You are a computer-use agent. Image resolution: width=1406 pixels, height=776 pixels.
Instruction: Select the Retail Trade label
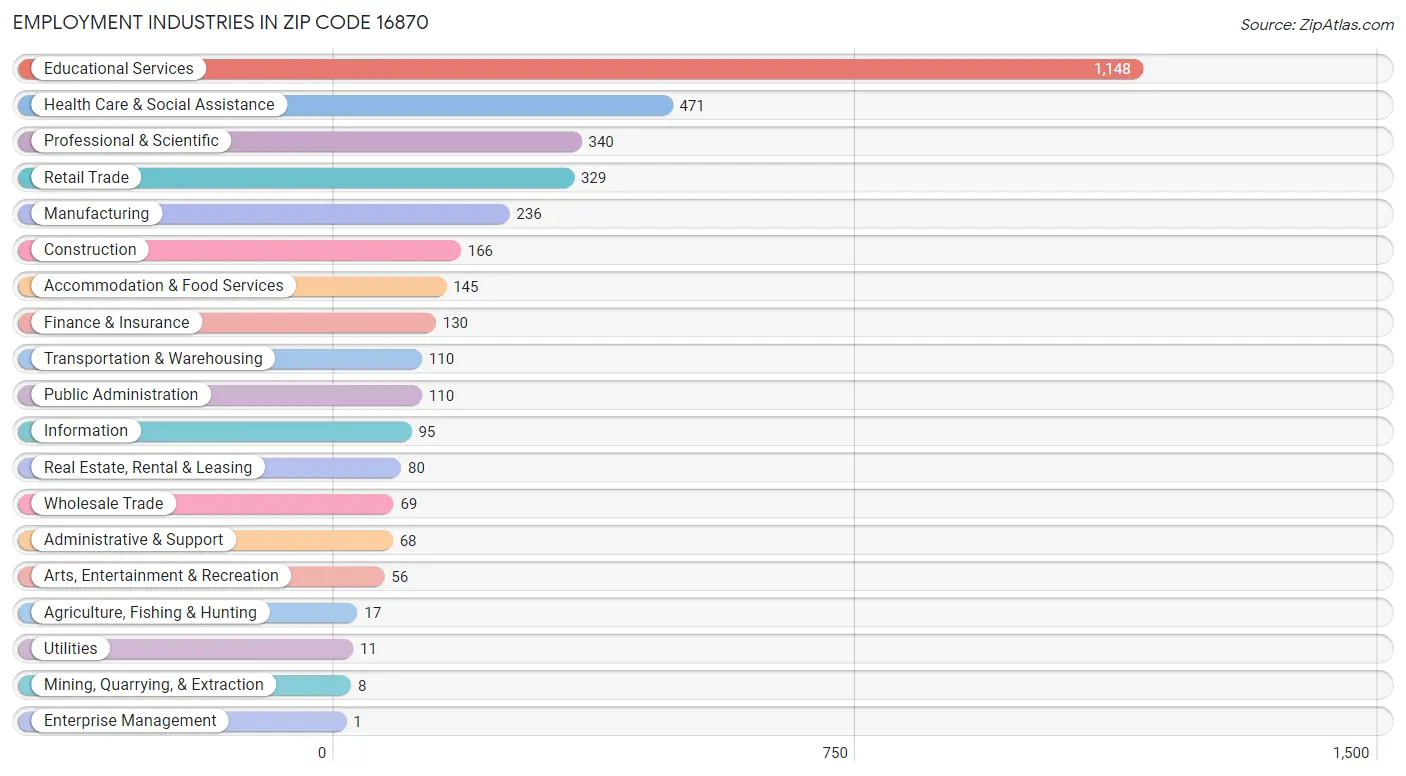coord(86,178)
